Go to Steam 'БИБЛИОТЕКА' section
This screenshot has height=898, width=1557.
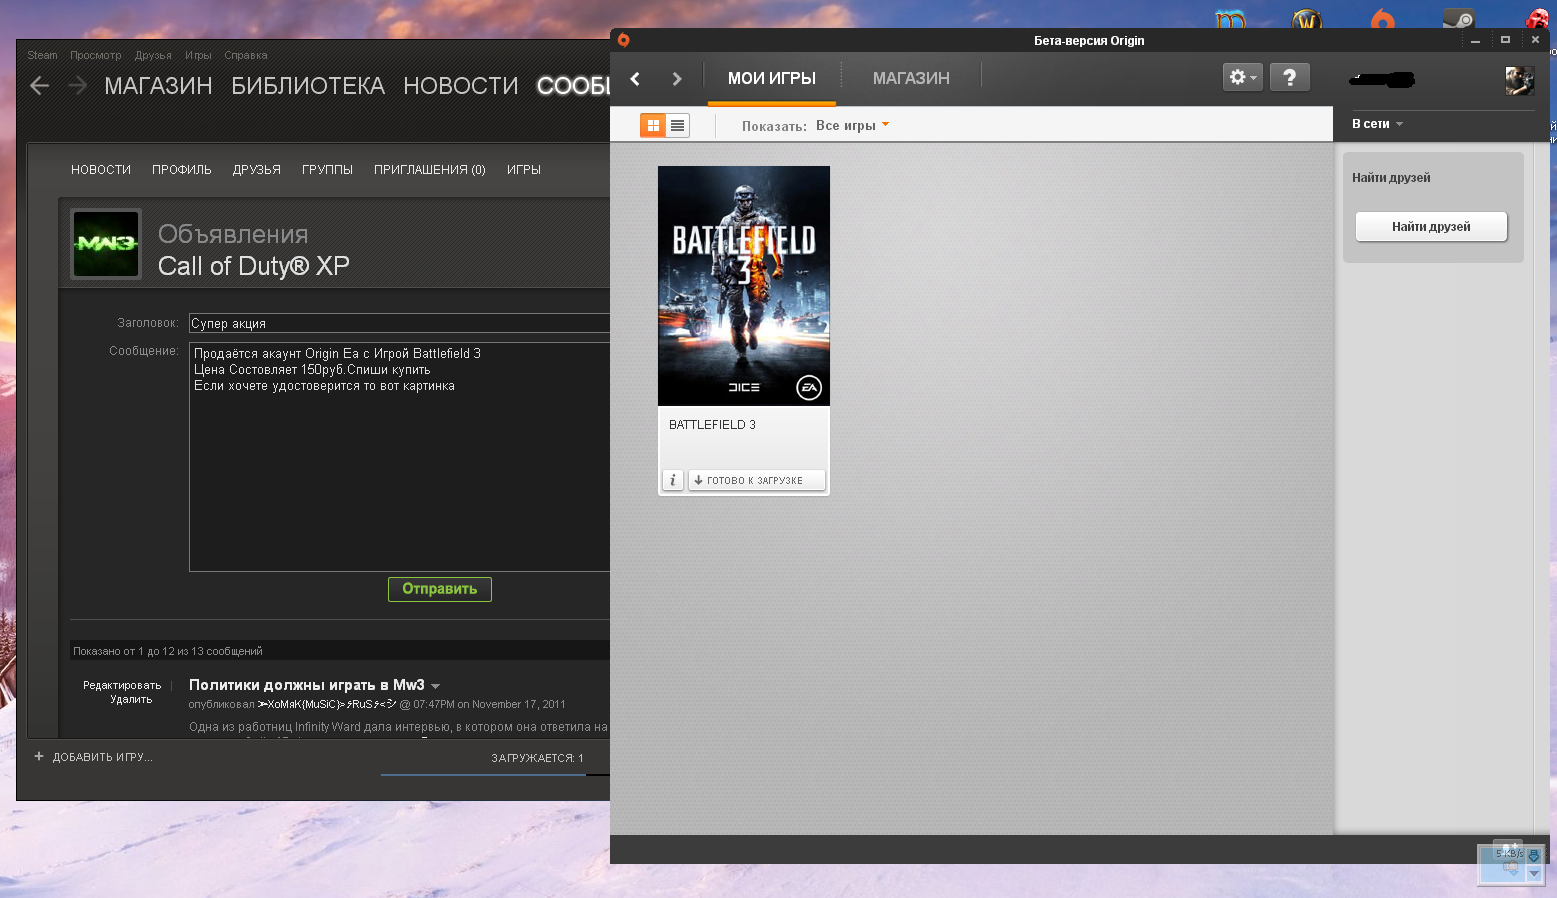coord(308,86)
